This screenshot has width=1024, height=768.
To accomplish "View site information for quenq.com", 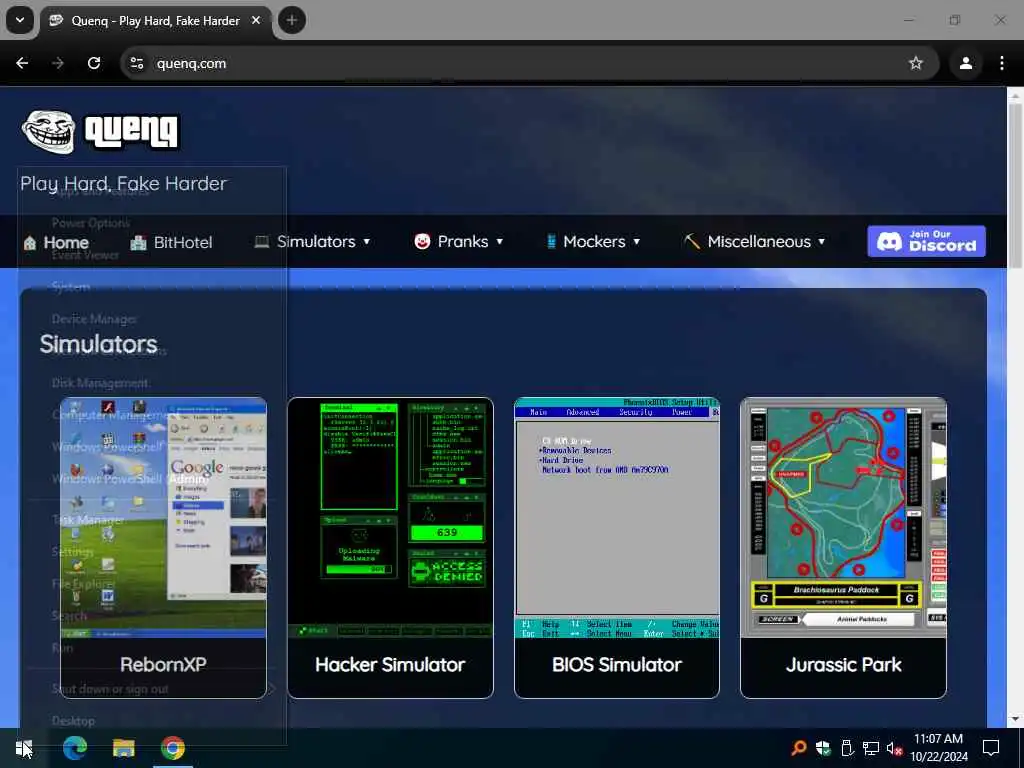I will point(137,63).
